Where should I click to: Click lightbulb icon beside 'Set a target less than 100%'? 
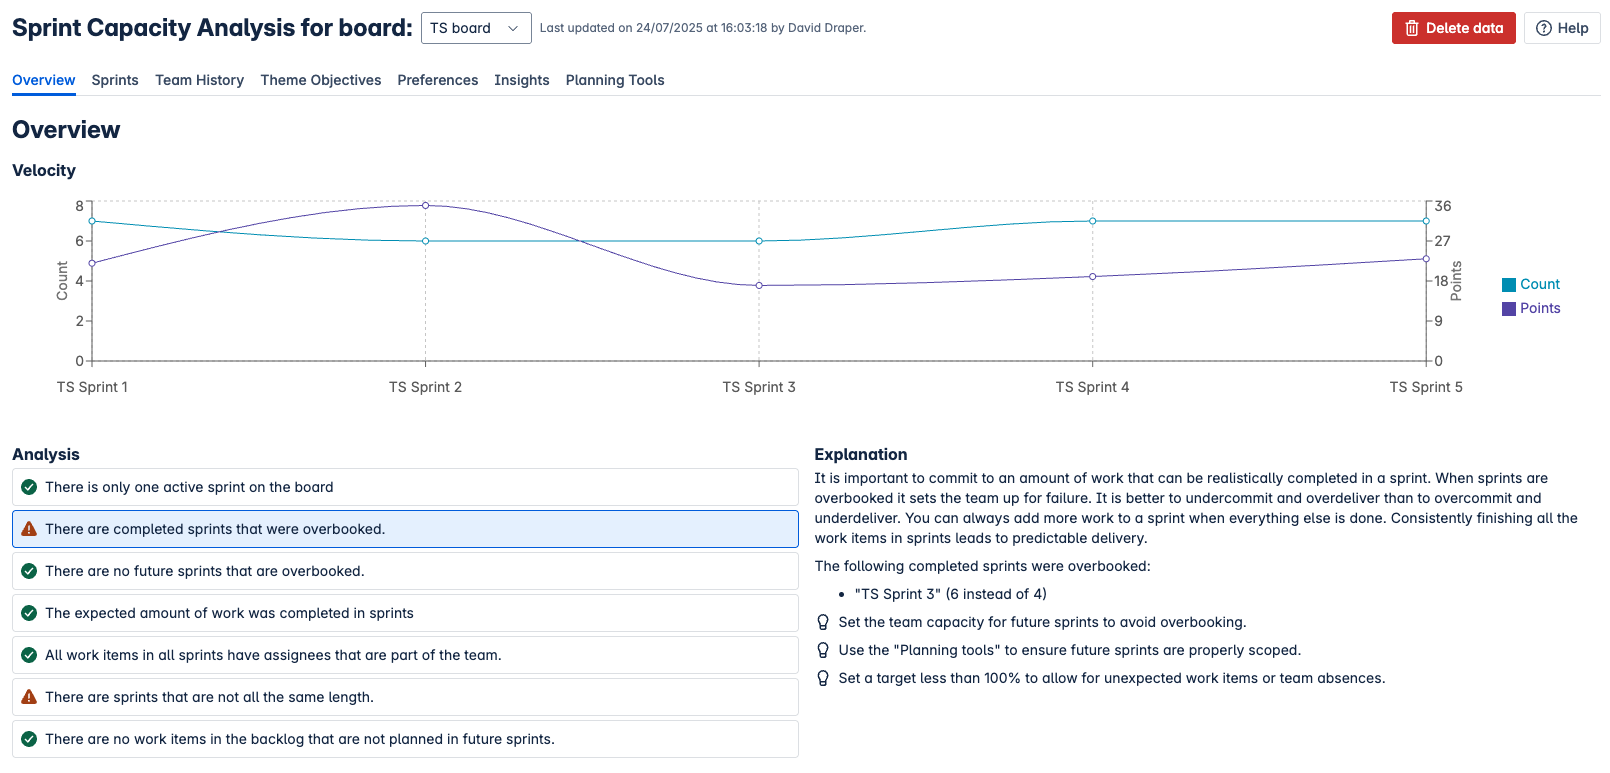click(823, 678)
